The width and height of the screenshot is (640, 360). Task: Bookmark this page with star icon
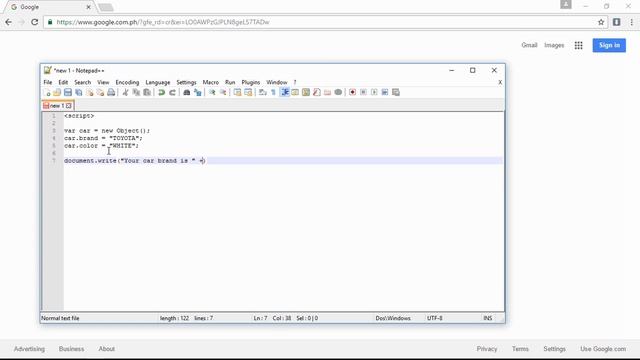(x=601, y=22)
